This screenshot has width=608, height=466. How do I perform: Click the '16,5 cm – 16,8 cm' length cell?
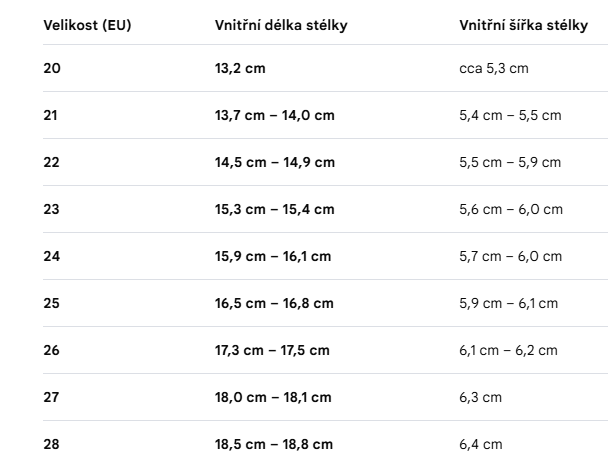(x=274, y=303)
